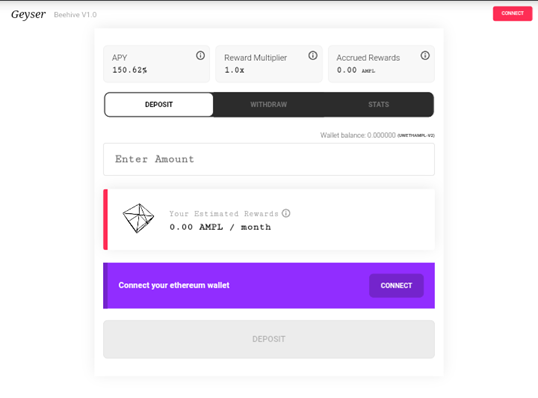Click the APY info icon
The height and width of the screenshot is (398, 538).
[x=200, y=55]
